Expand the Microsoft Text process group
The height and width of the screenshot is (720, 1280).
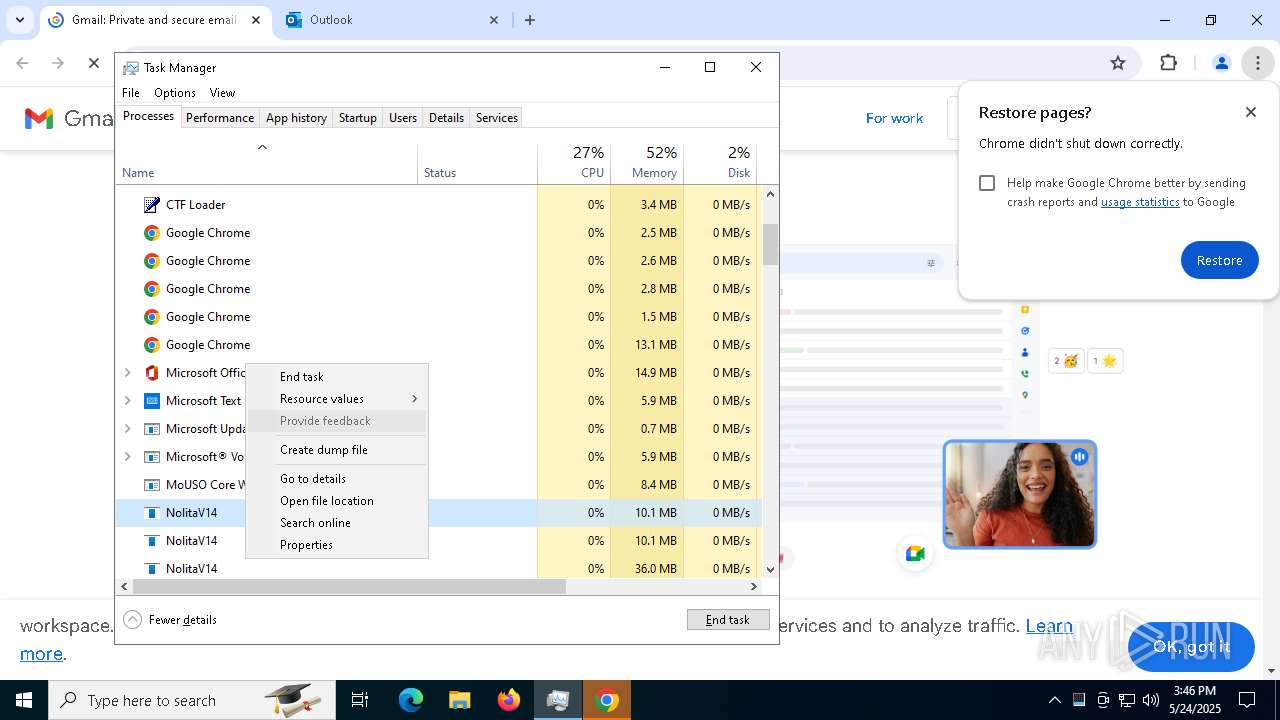(x=127, y=400)
